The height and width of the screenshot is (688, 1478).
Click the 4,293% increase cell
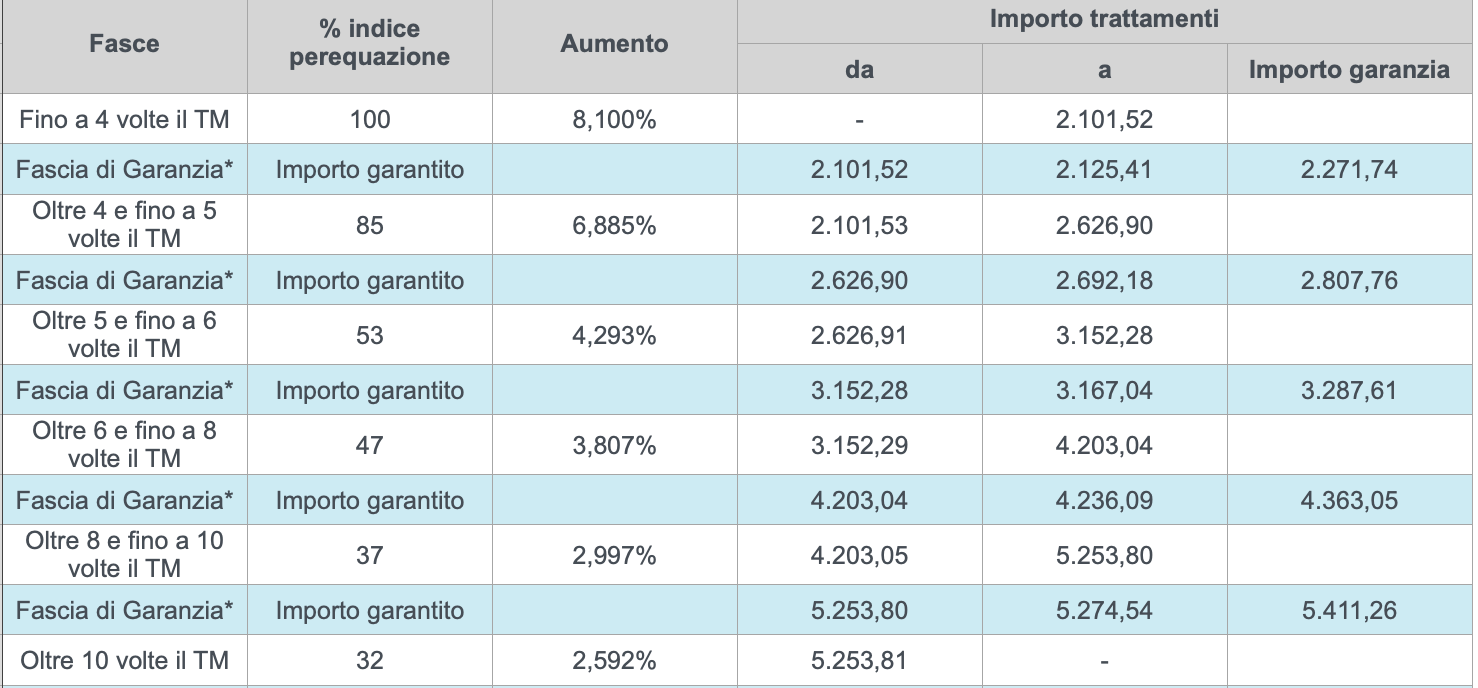(x=614, y=335)
